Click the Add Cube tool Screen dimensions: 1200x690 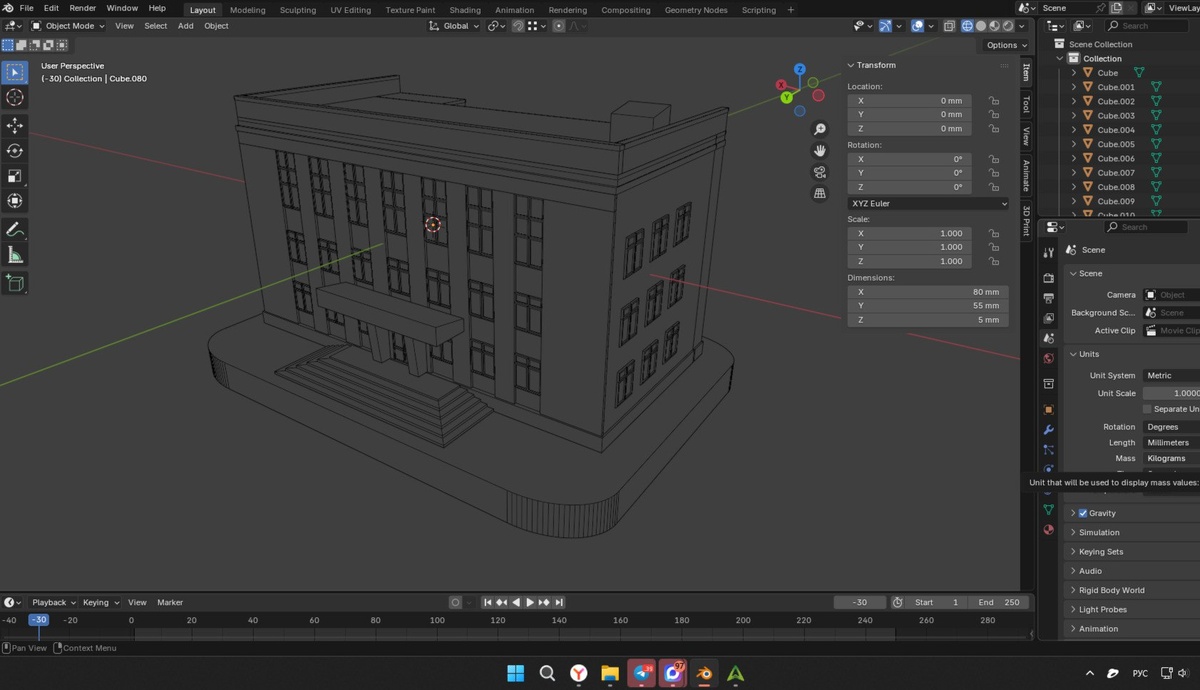tap(15, 284)
